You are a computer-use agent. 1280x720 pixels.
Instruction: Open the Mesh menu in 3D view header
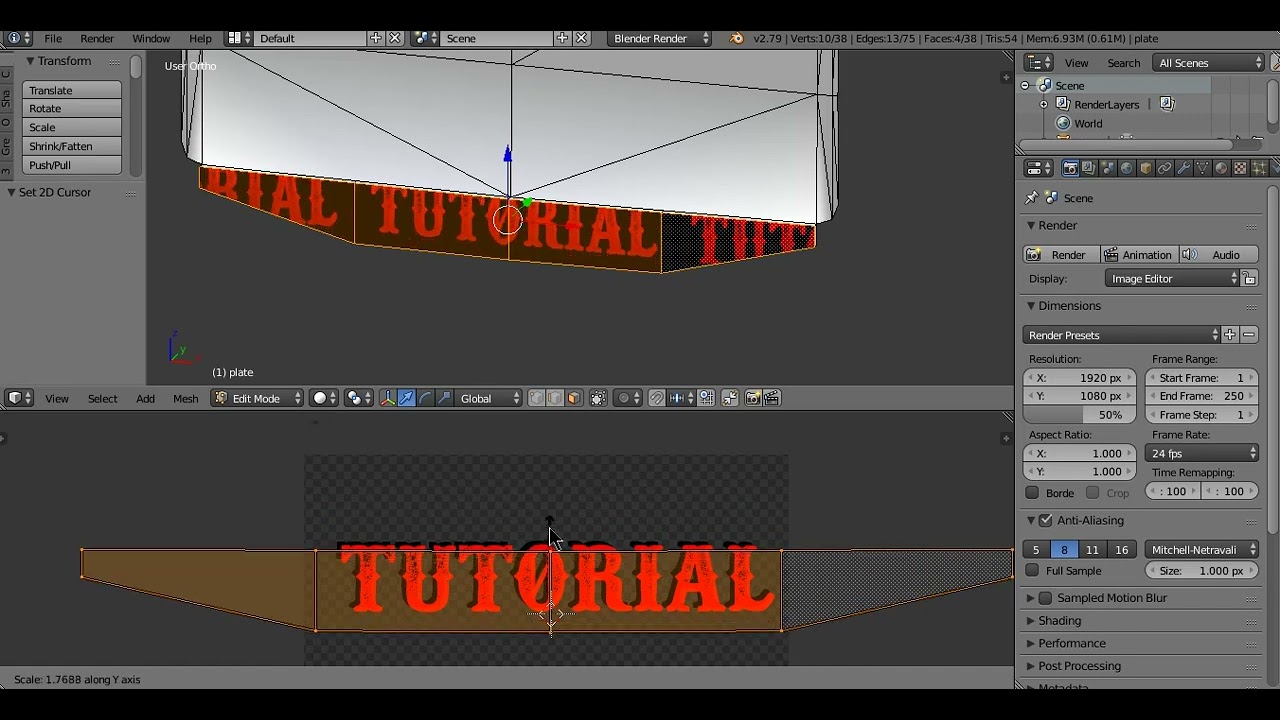click(x=185, y=398)
